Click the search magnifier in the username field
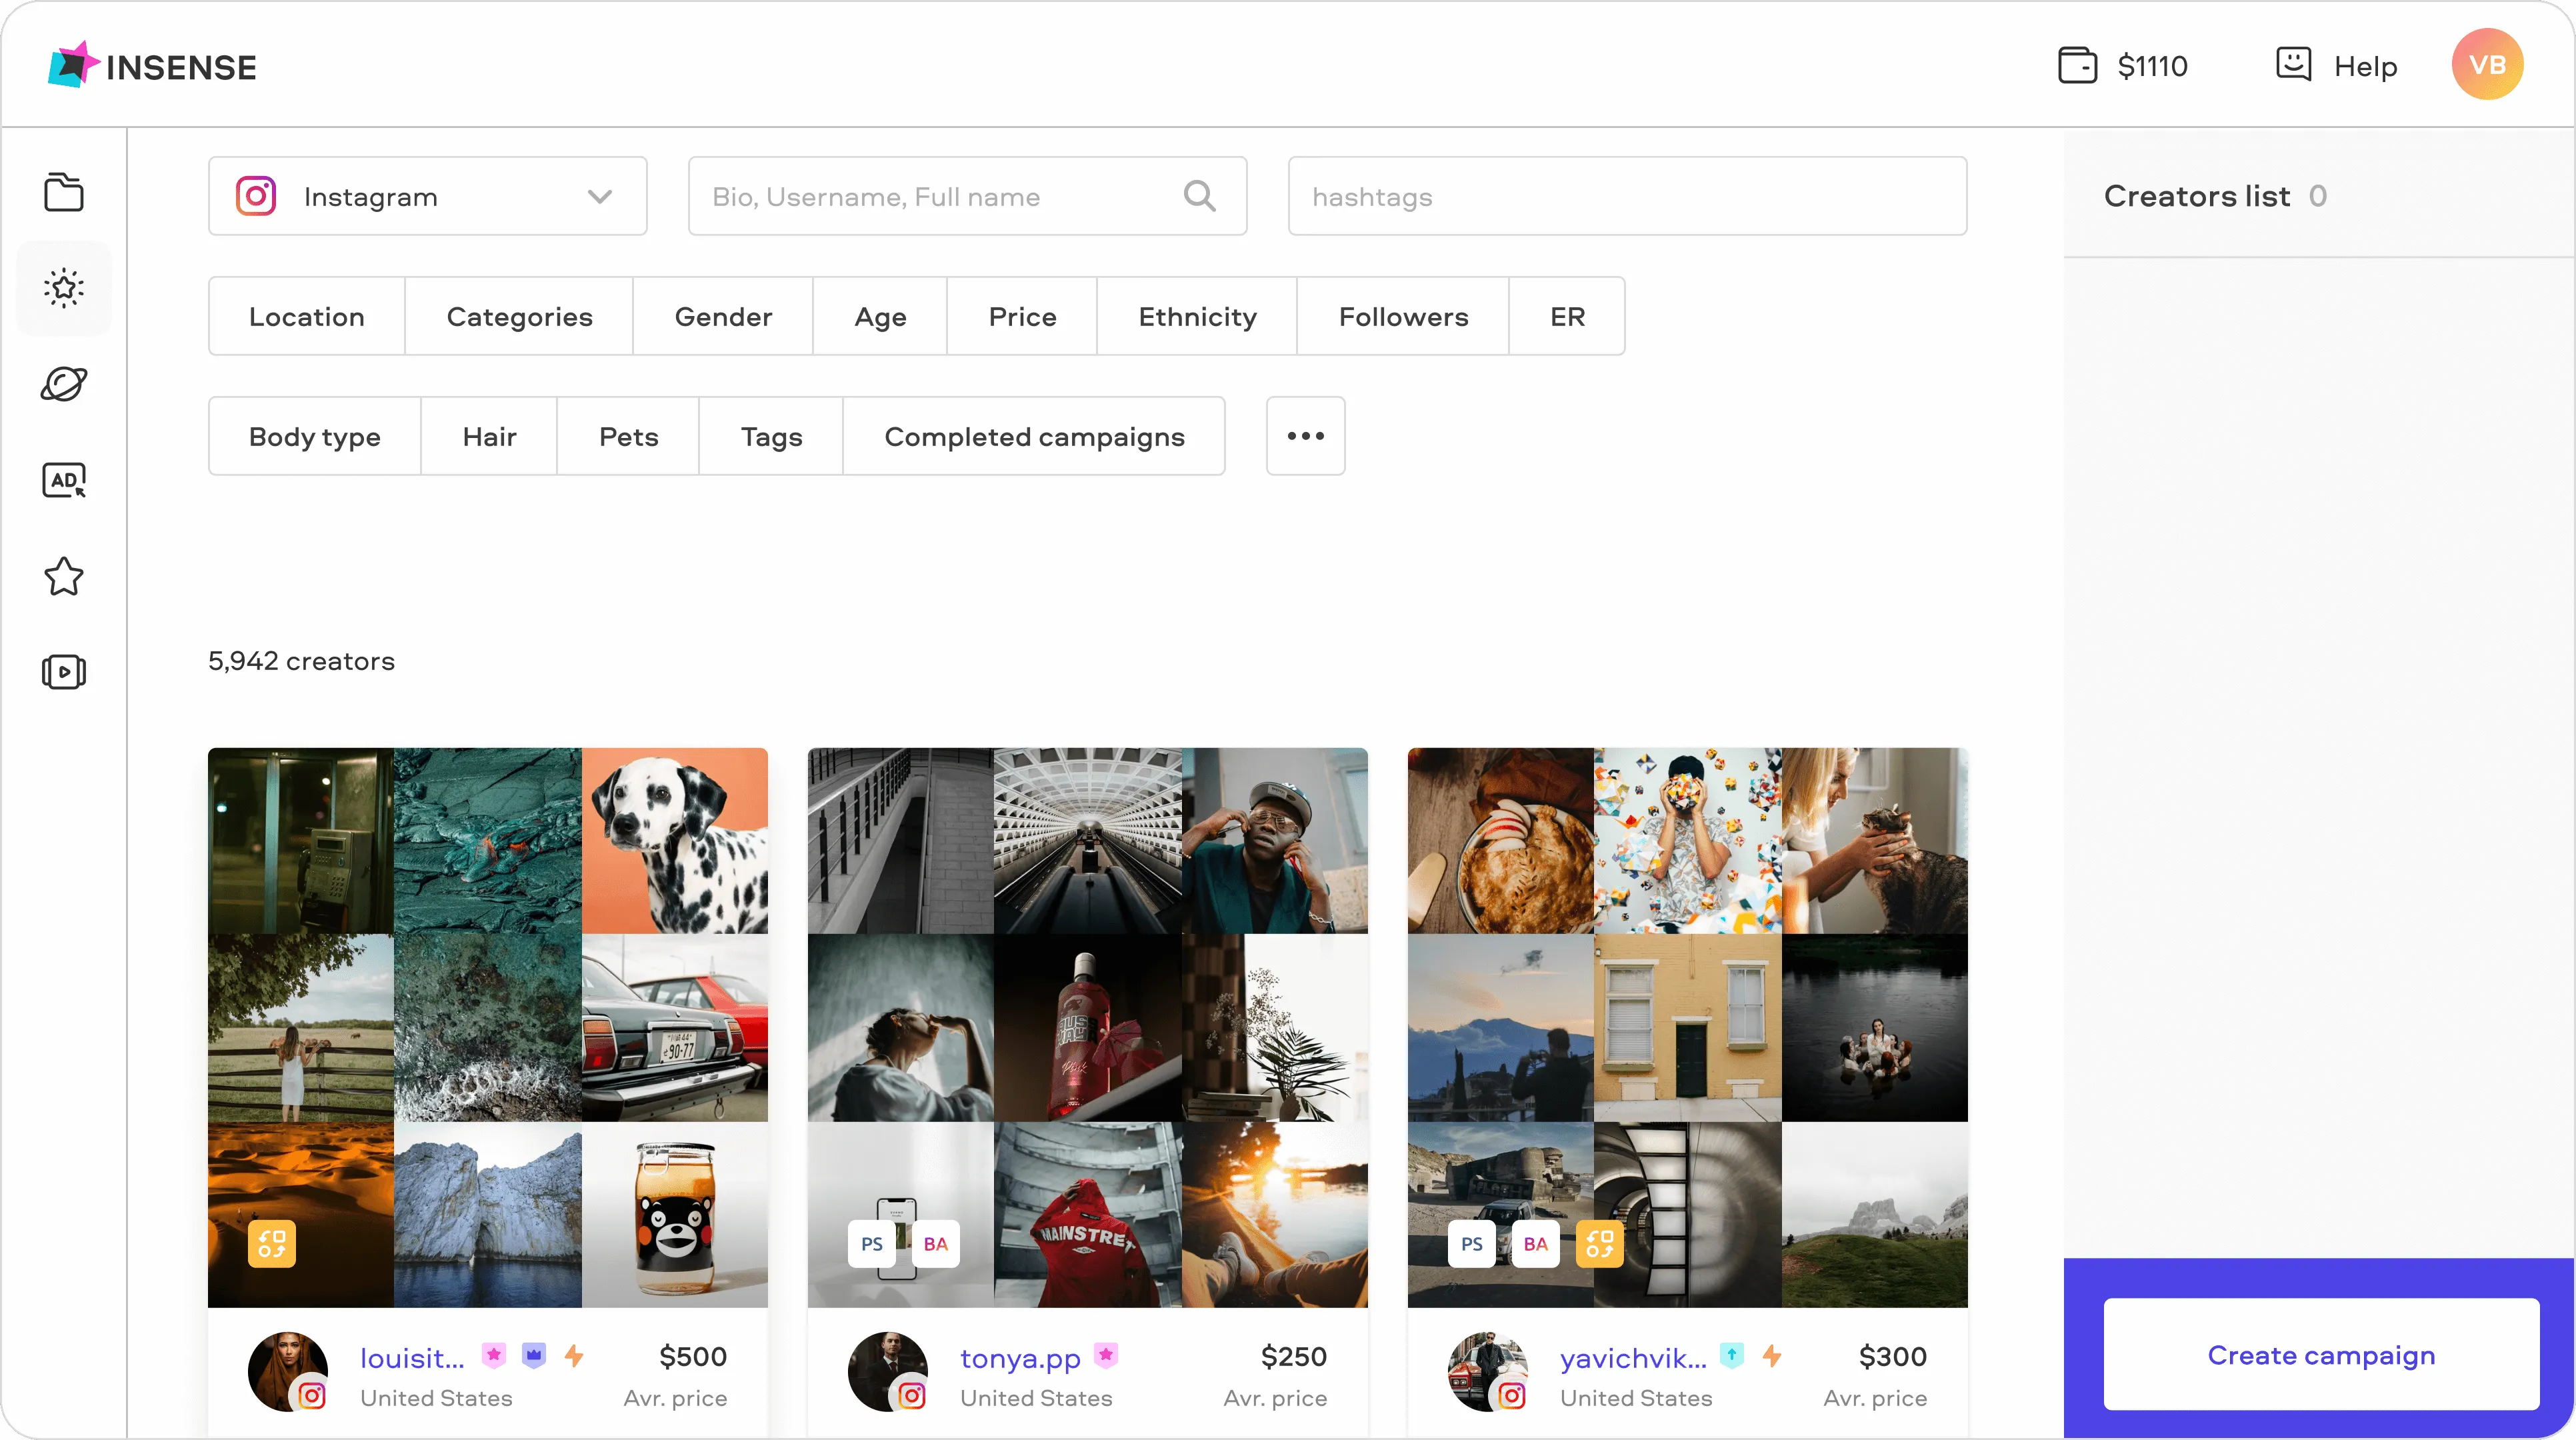Viewport: 2576px width, 1440px height. (1200, 195)
